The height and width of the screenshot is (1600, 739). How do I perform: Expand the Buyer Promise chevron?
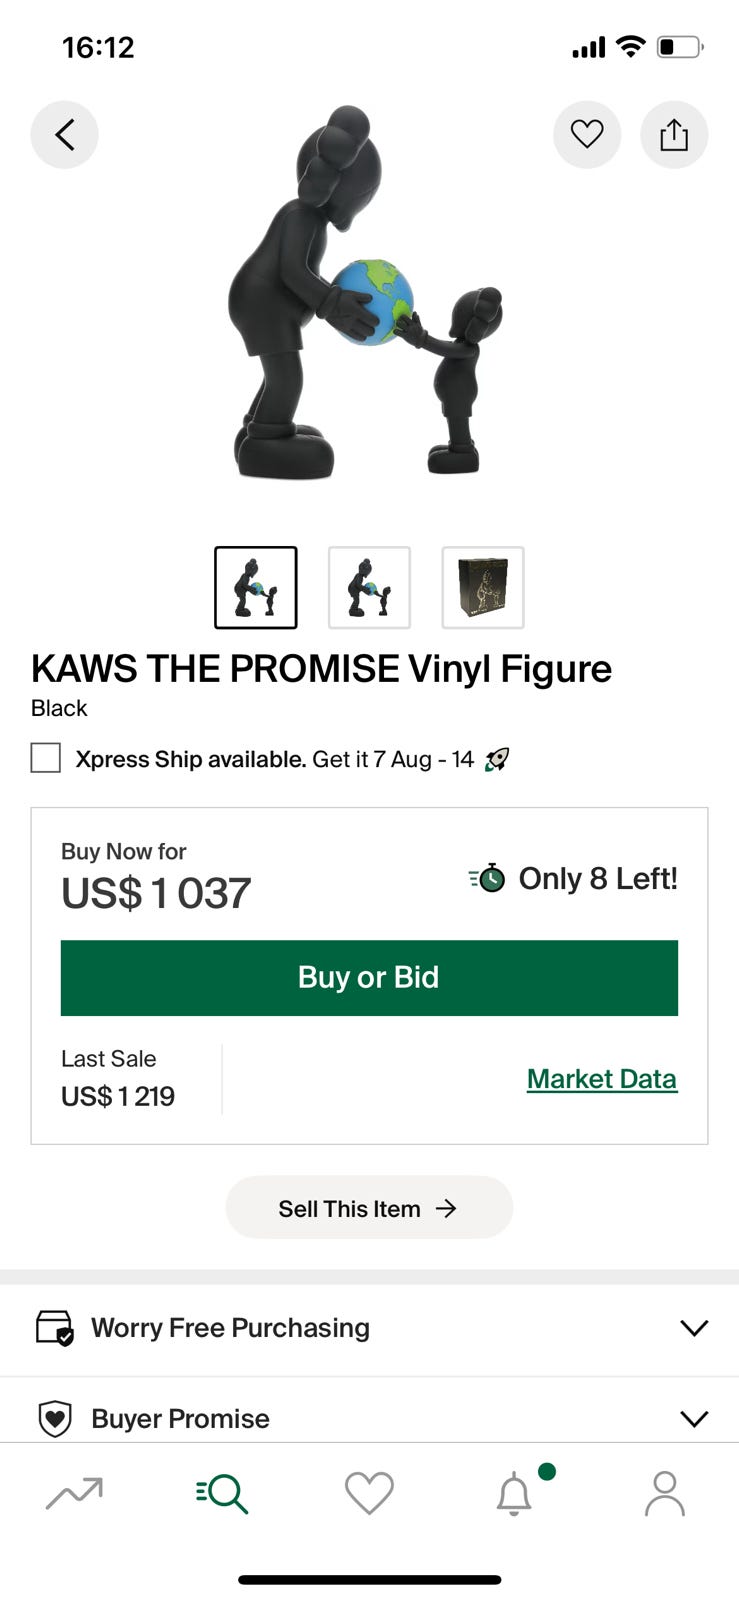coord(694,1418)
